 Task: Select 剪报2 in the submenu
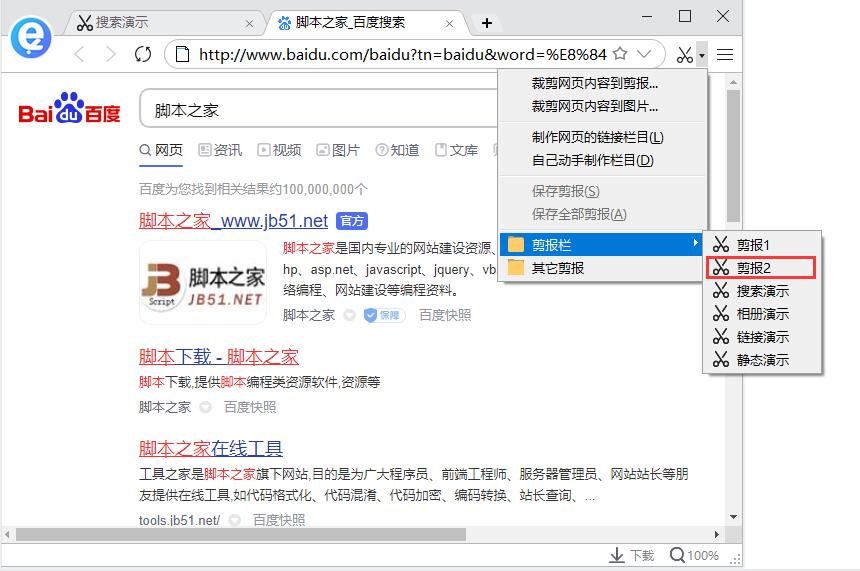tap(761, 268)
